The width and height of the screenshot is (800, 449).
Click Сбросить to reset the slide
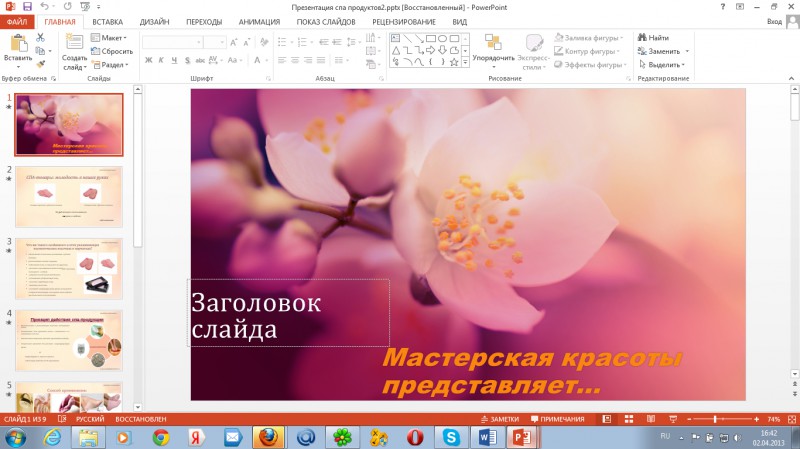[112, 51]
